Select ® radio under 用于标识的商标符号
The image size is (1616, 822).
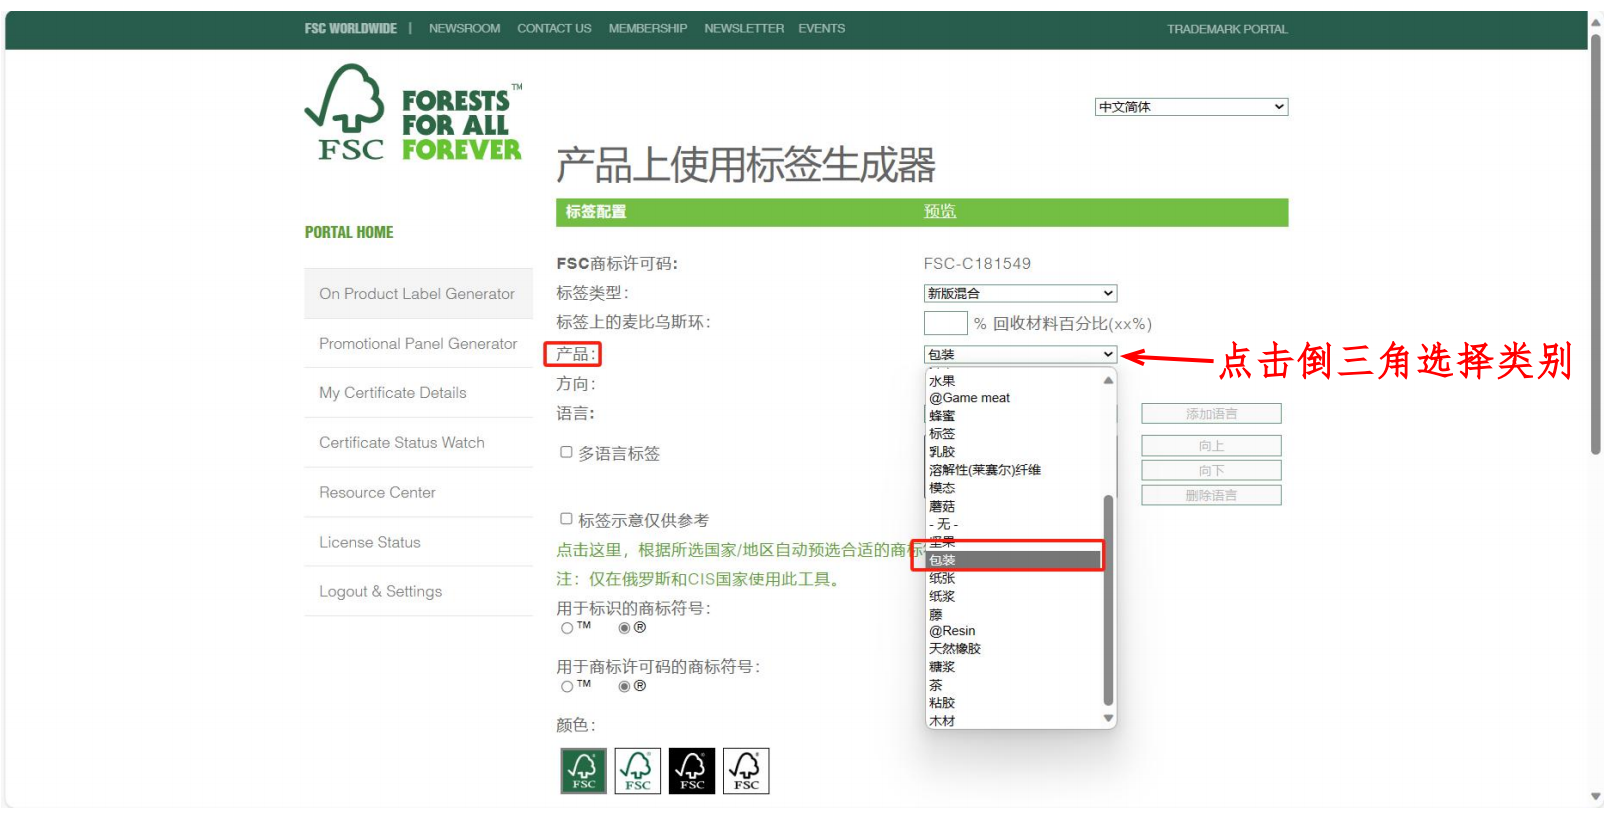pyautogui.click(x=624, y=628)
